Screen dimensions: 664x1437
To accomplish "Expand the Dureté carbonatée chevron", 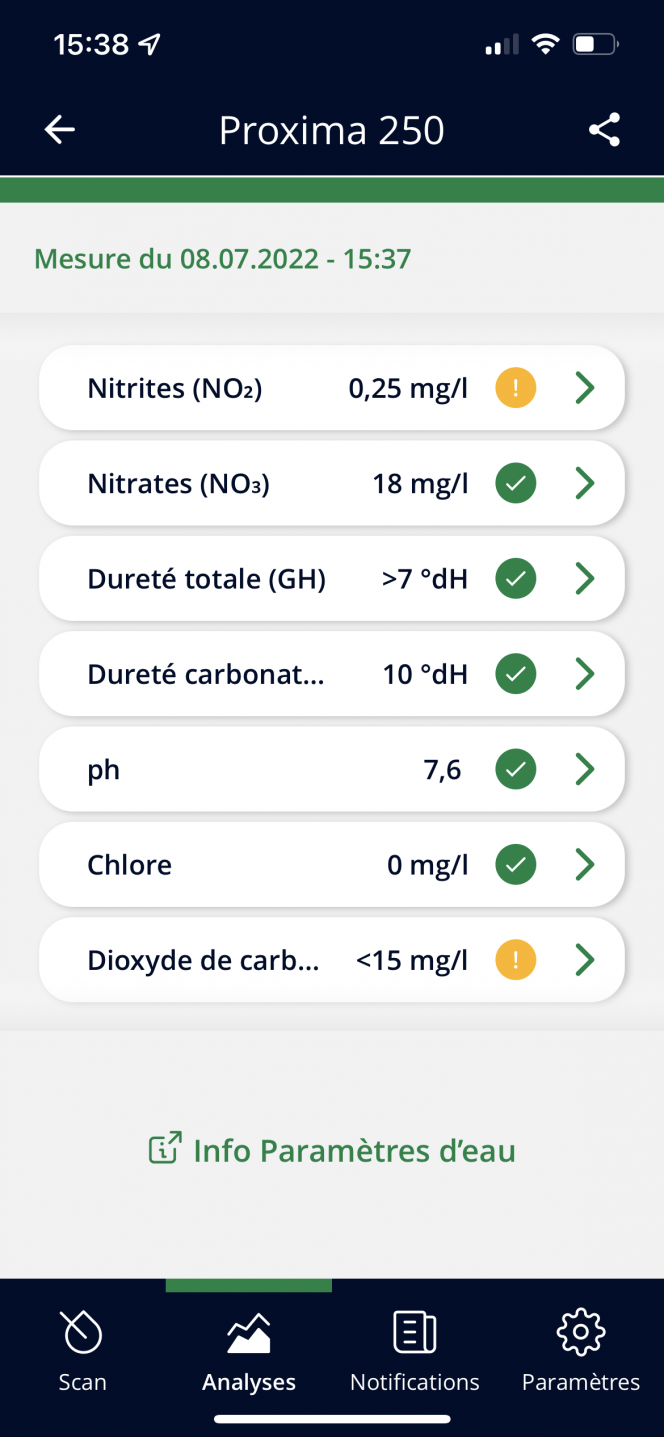I will click(x=585, y=674).
